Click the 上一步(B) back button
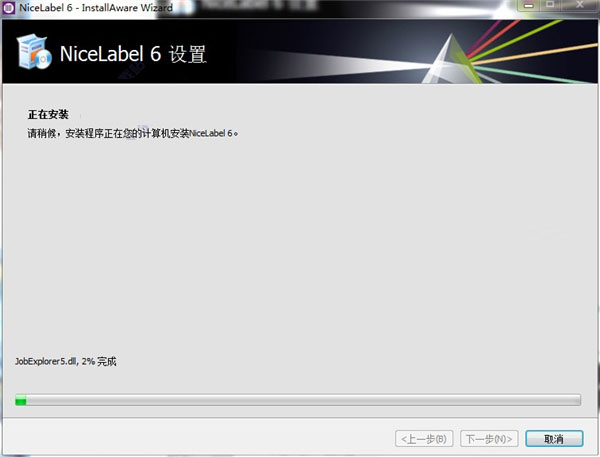 tap(424, 439)
